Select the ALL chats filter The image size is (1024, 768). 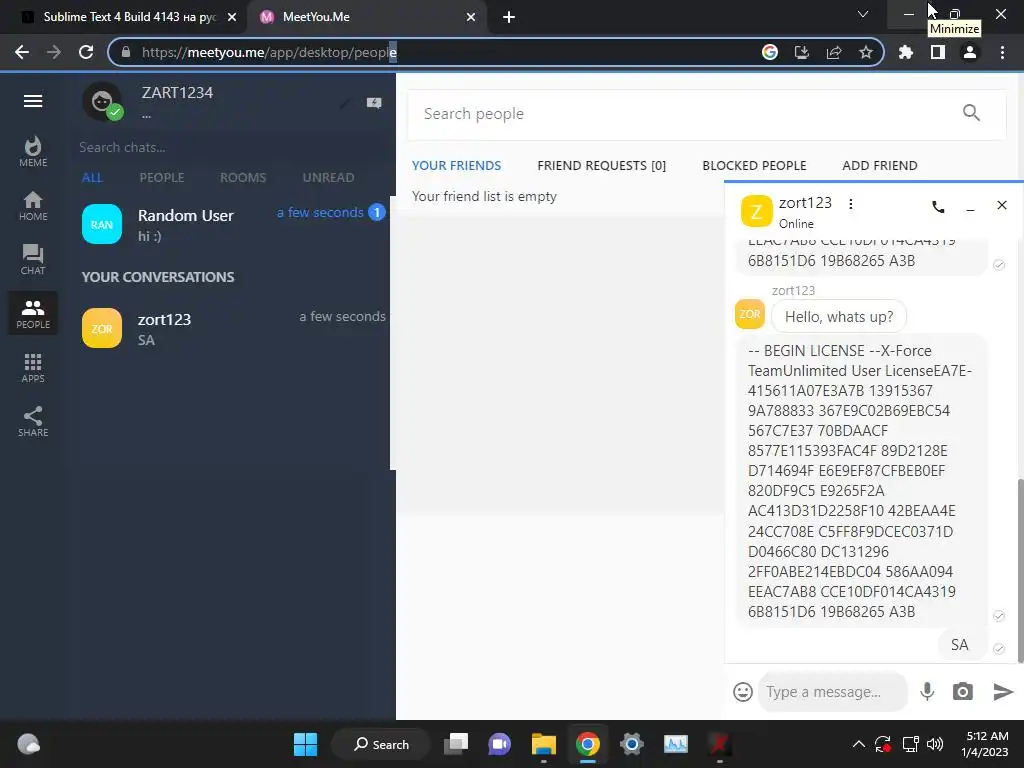[x=92, y=178]
